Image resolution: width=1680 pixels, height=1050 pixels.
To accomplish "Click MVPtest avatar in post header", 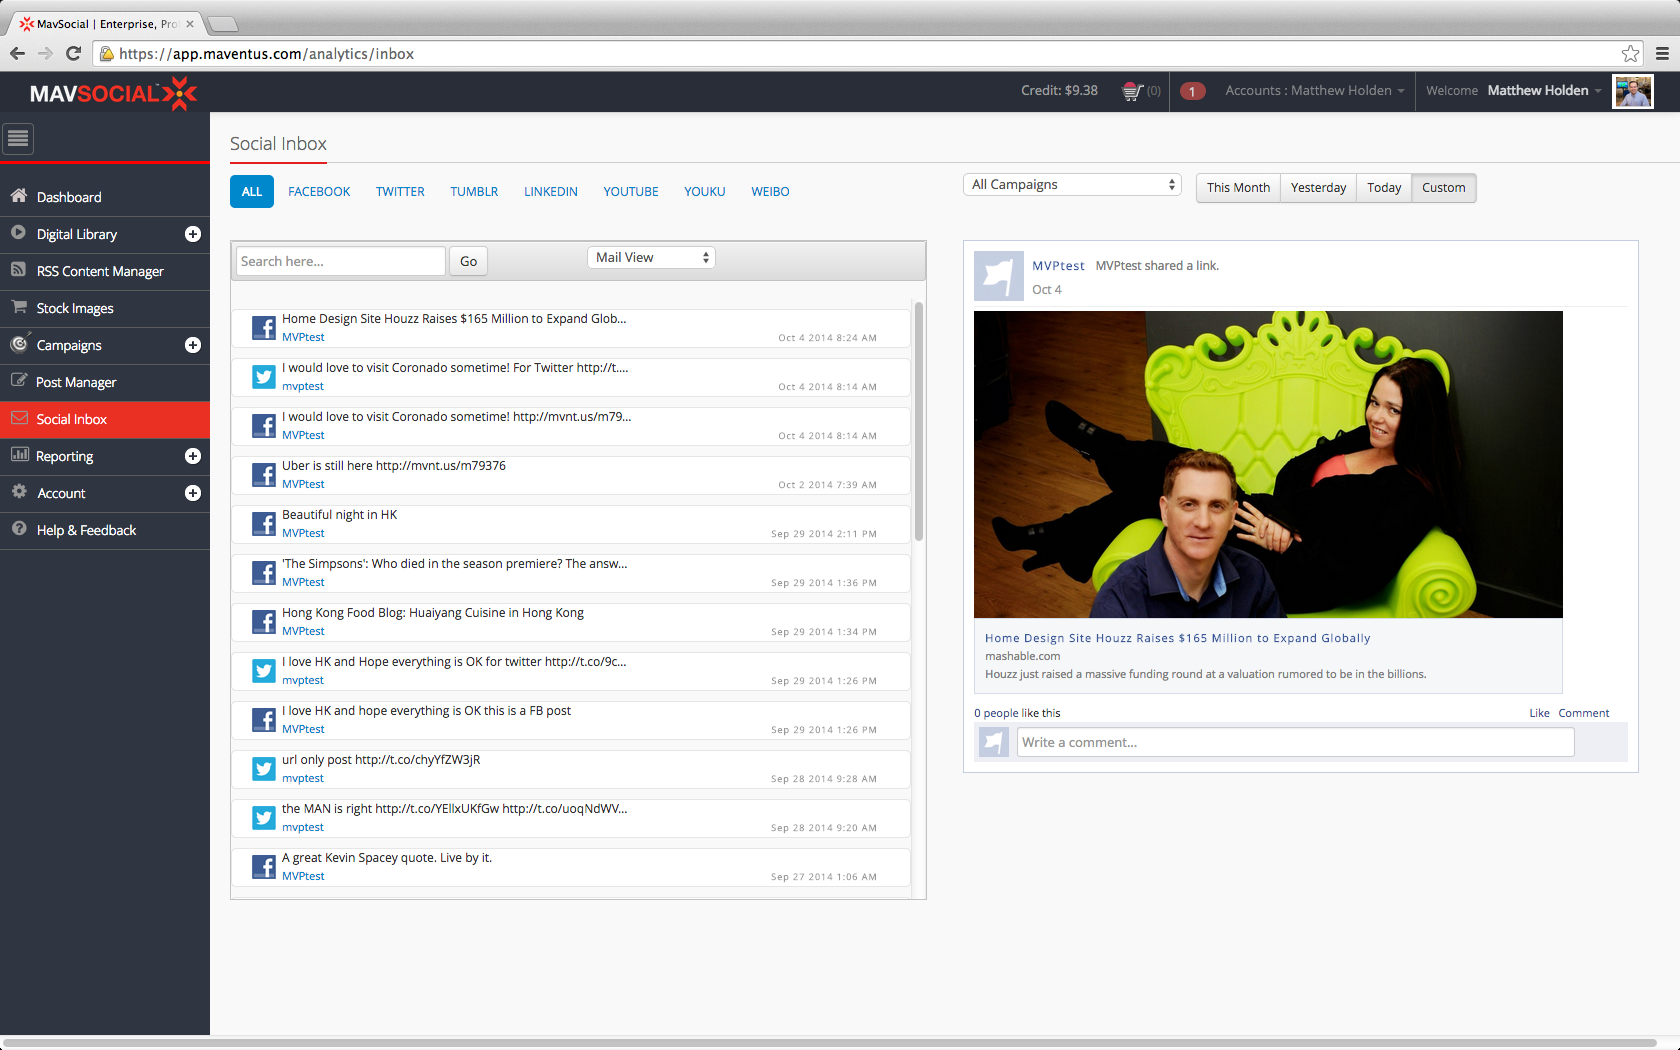I will 998,276.
